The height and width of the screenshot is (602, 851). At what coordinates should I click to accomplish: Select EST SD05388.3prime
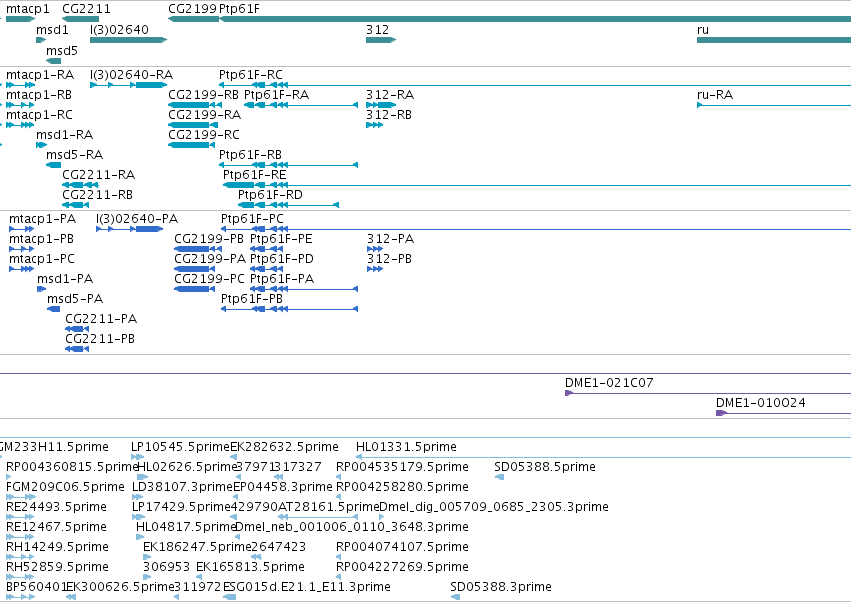pyautogui.click(x=501, y=587)
